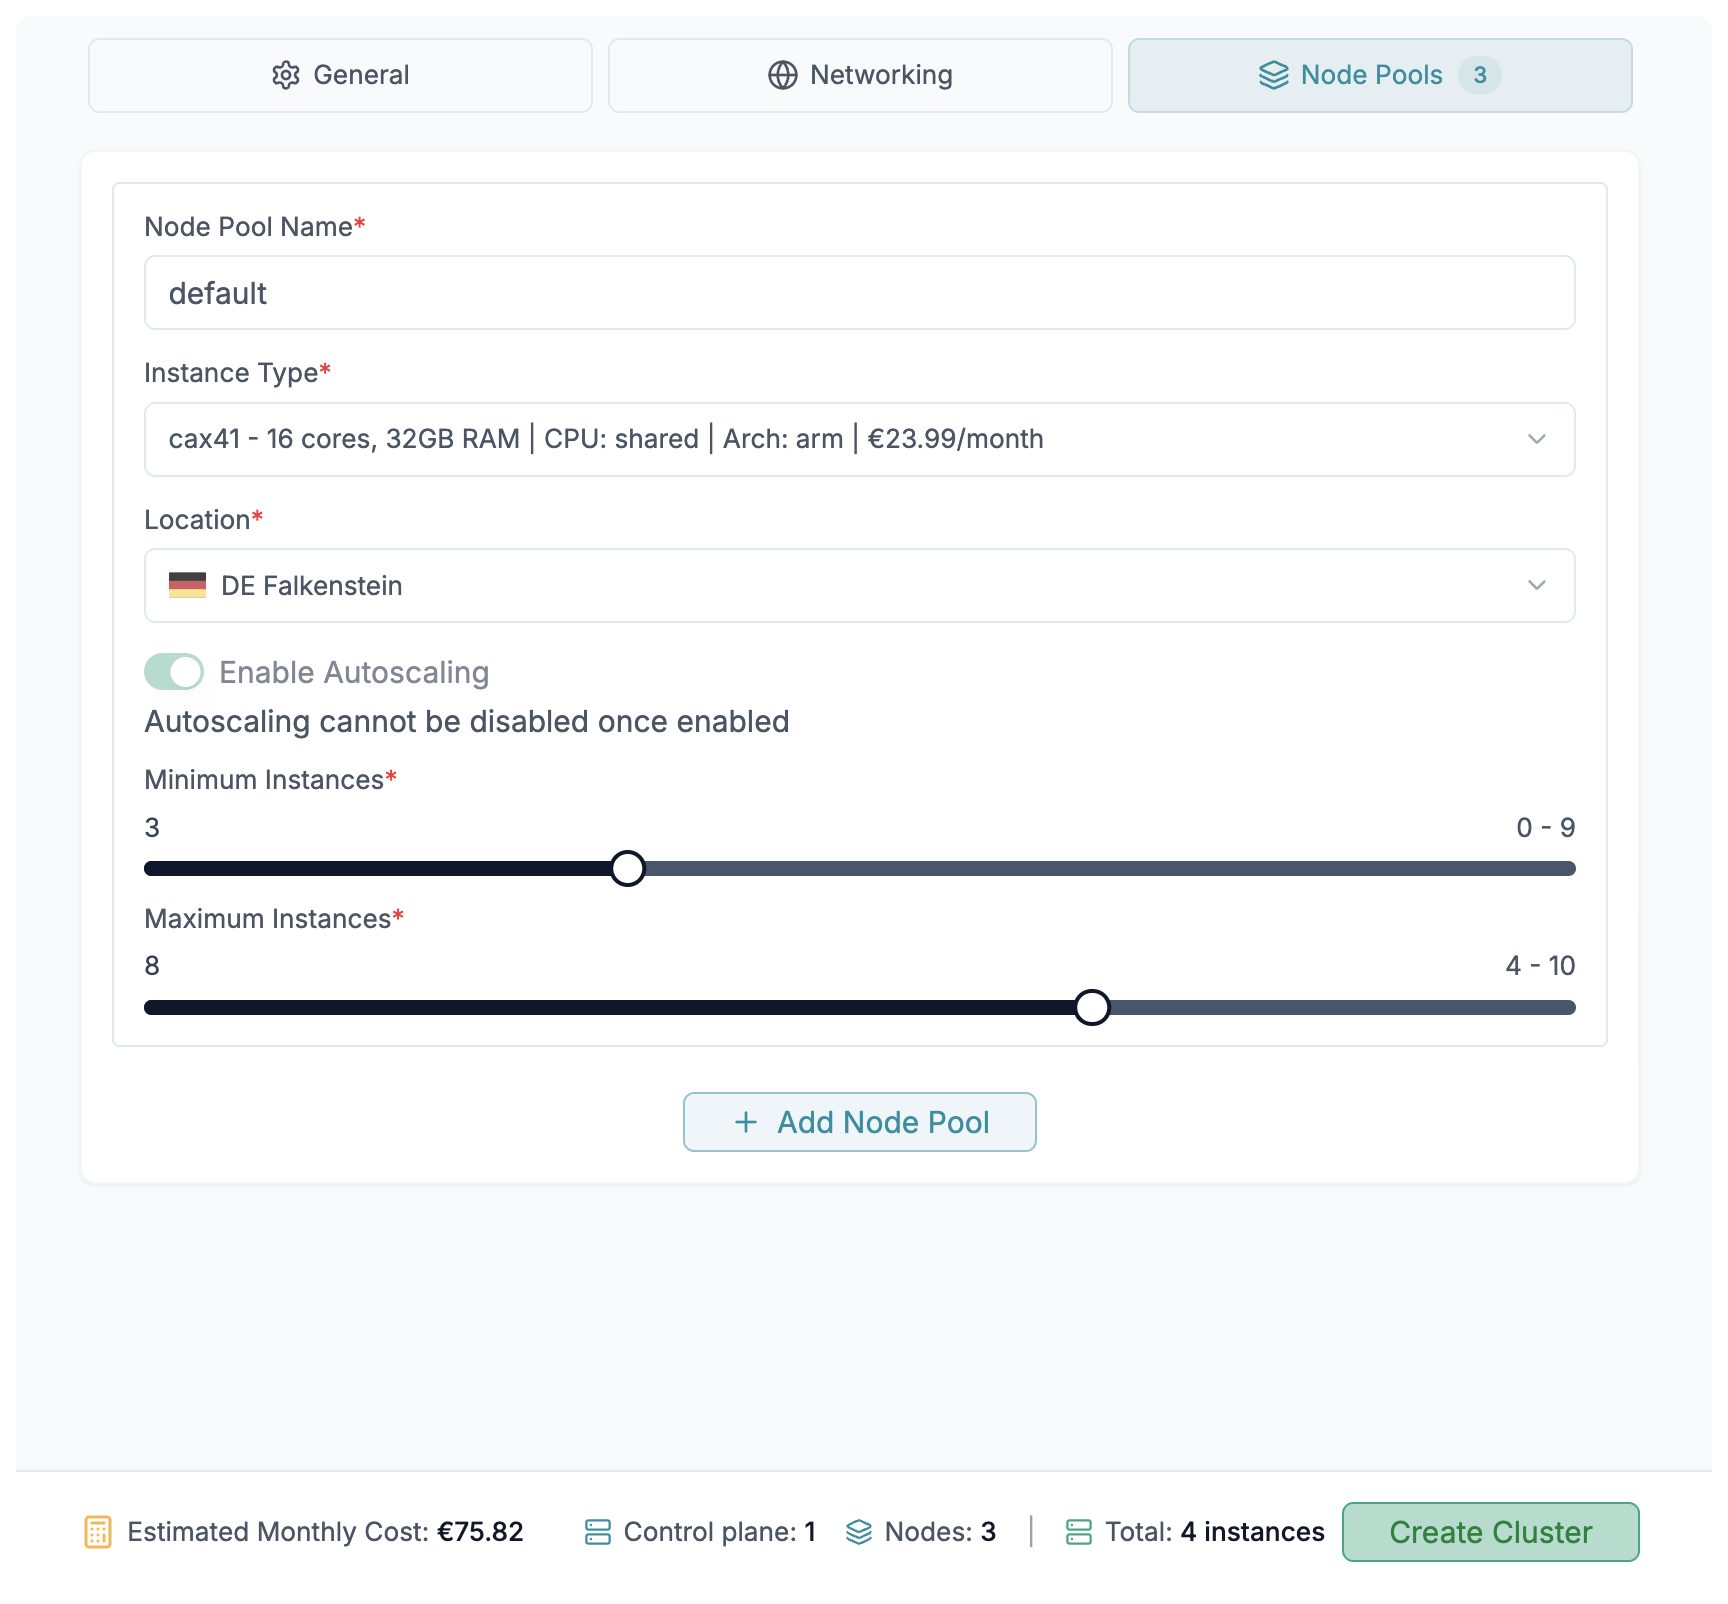
Task: Click the calculator icon beside Estimated Monthly Cost
Action: pyautogui.click(x=98, y=1532)
